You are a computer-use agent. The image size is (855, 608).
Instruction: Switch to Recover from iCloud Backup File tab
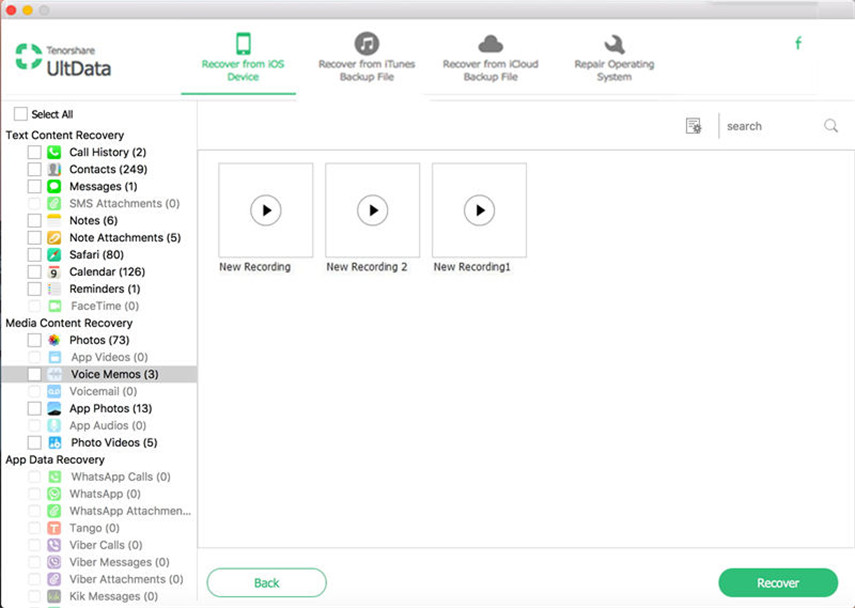click(490, 58)
